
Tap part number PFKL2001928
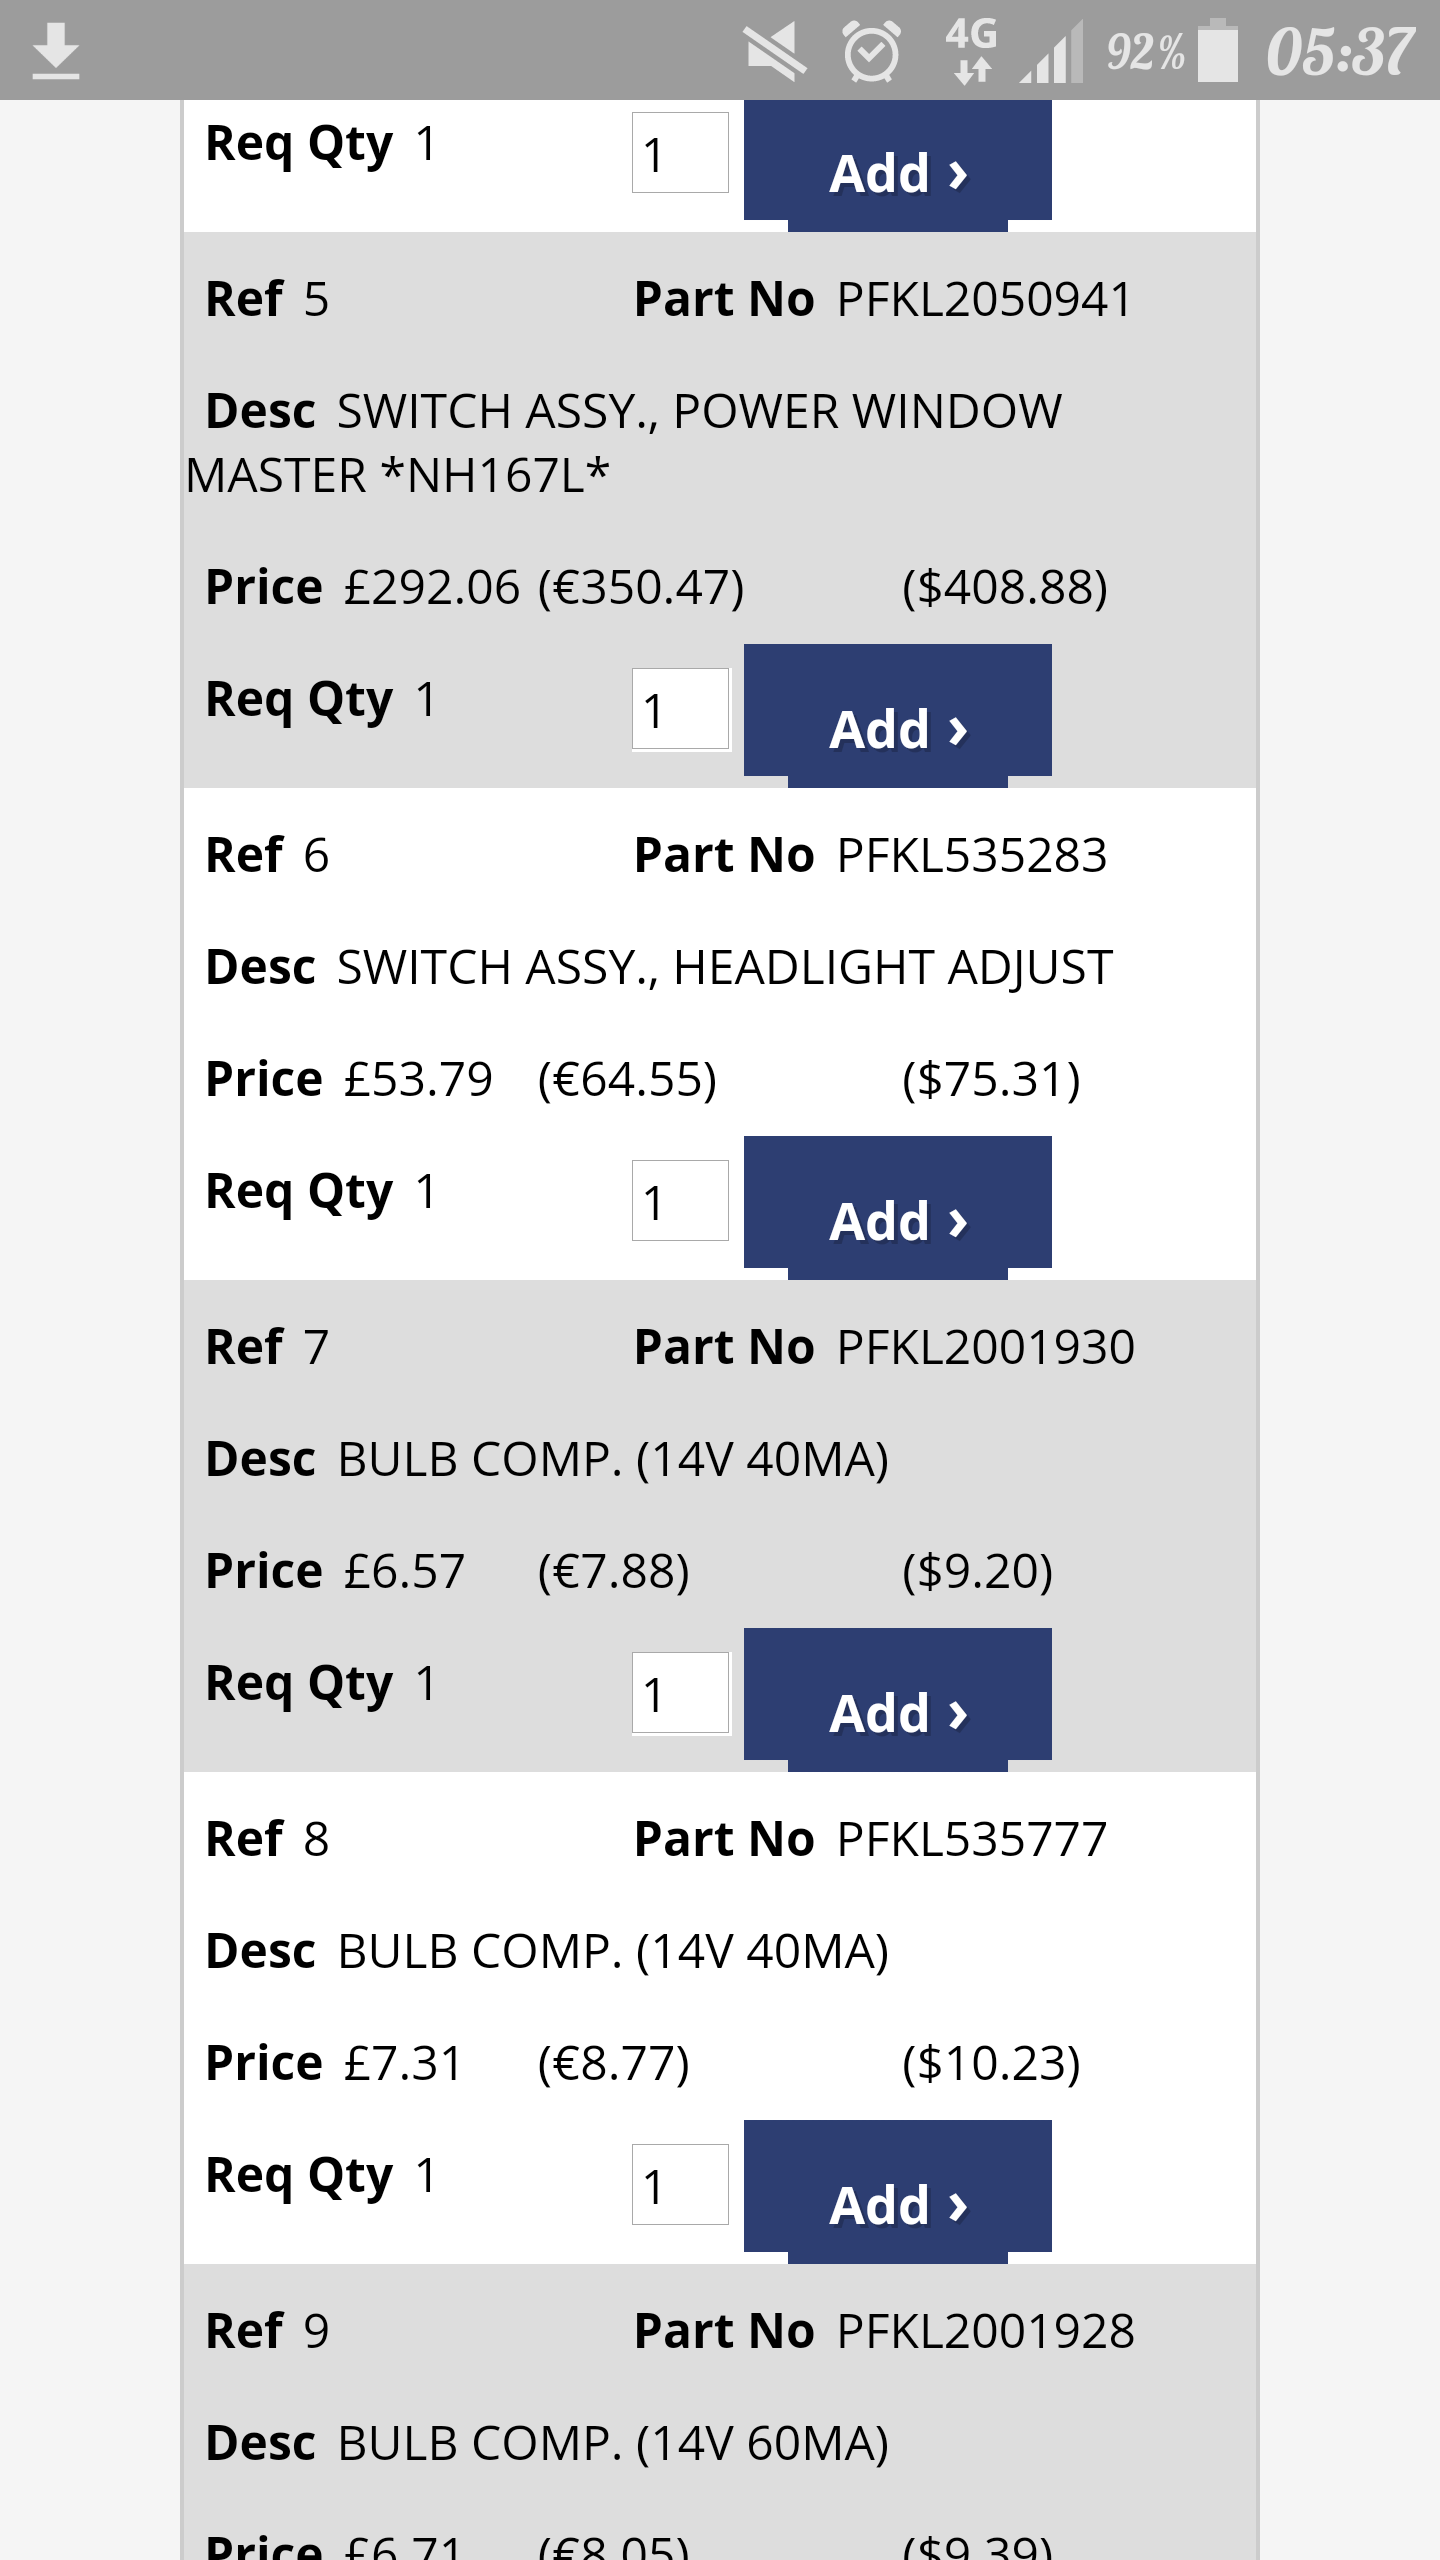click(985, 2332)
